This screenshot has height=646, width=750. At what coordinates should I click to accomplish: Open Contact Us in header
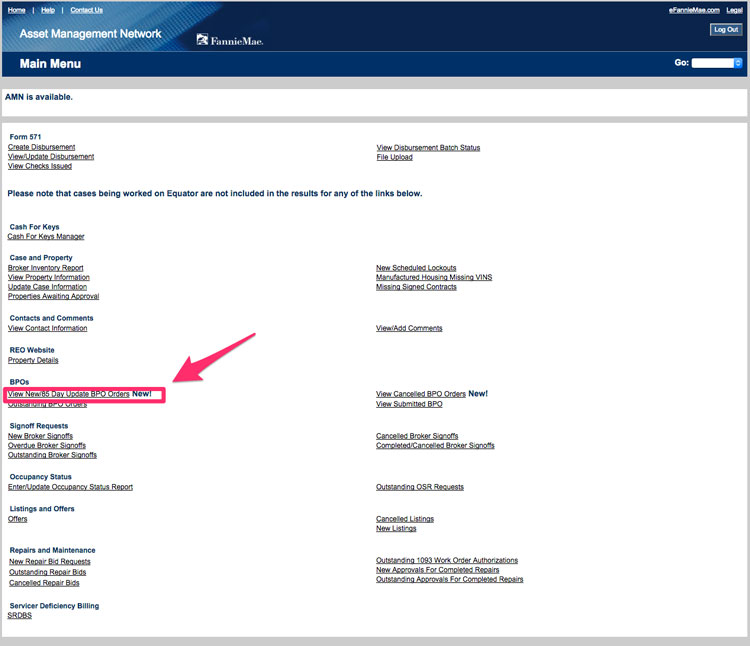coord(87,10)
